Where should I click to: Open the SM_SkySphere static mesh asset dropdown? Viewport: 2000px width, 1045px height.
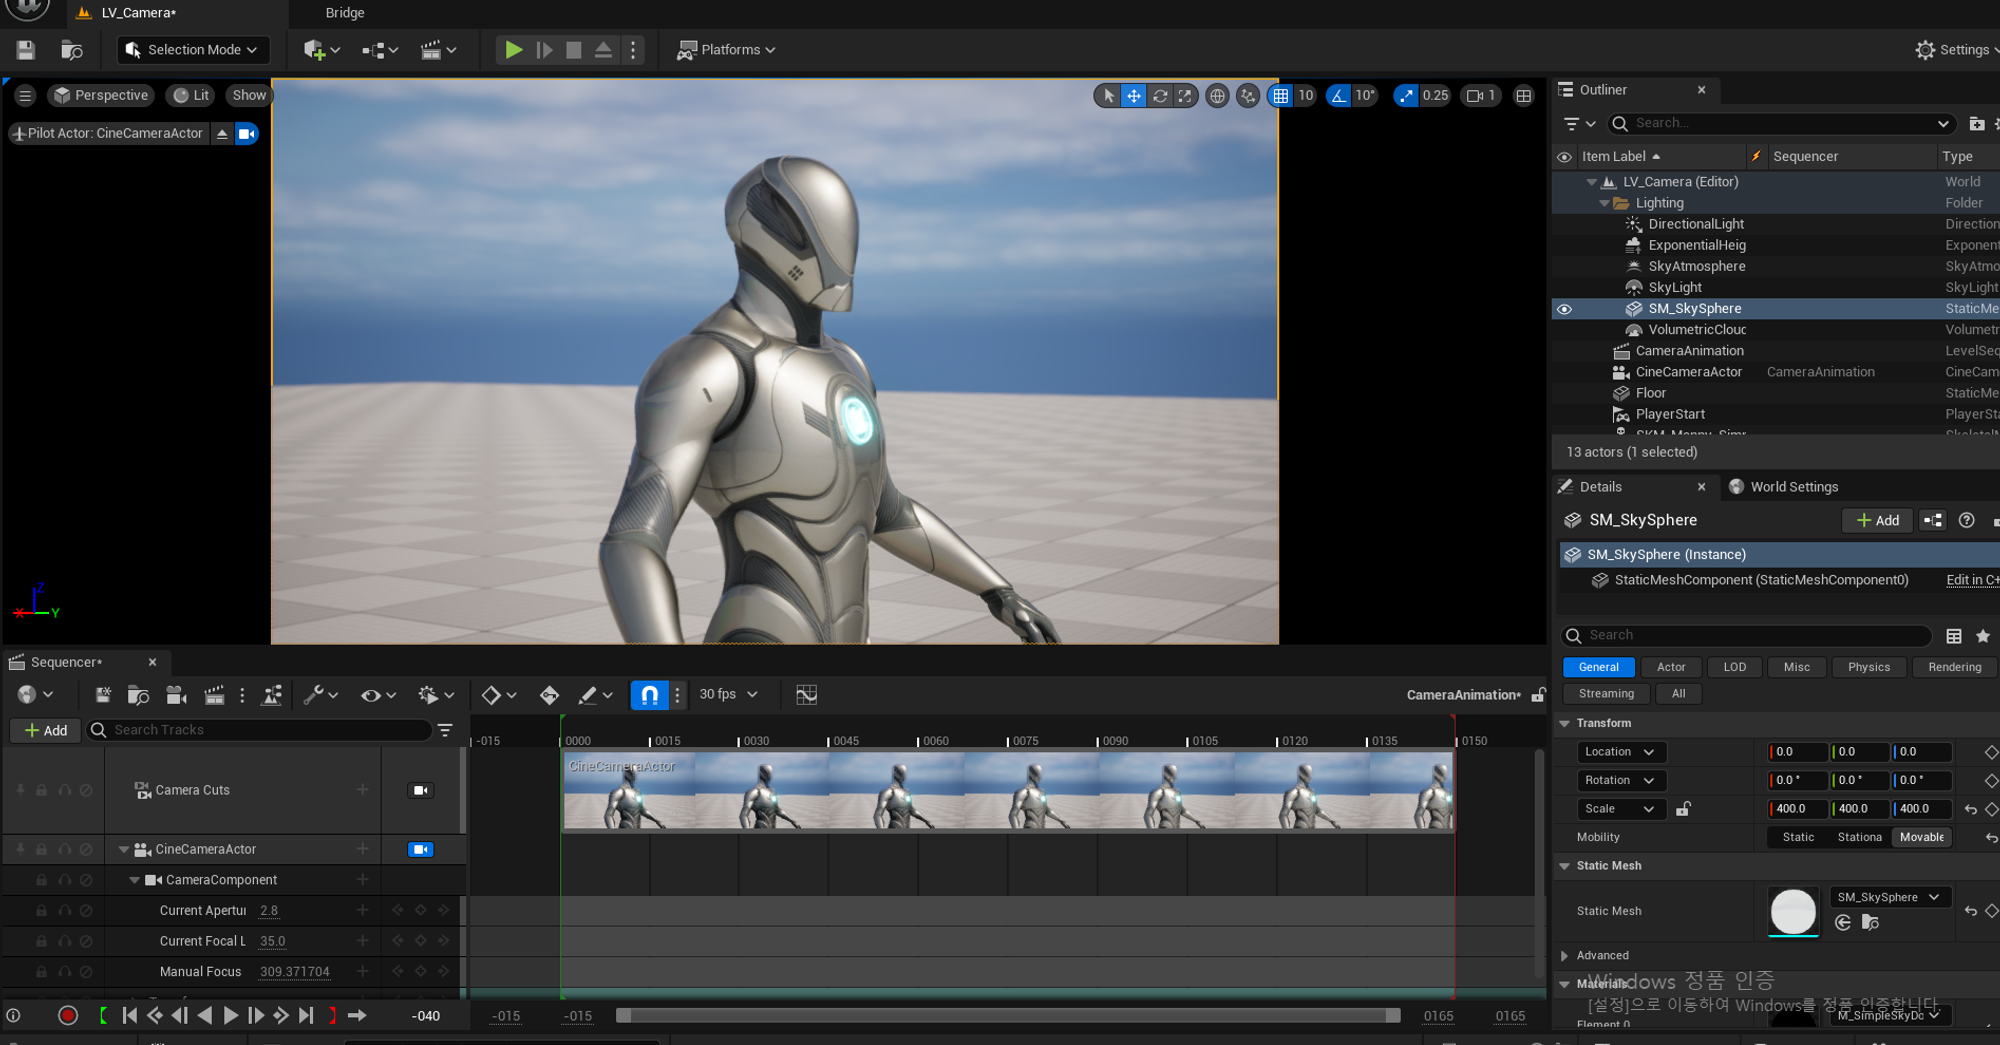click(x=1888, y=897)
